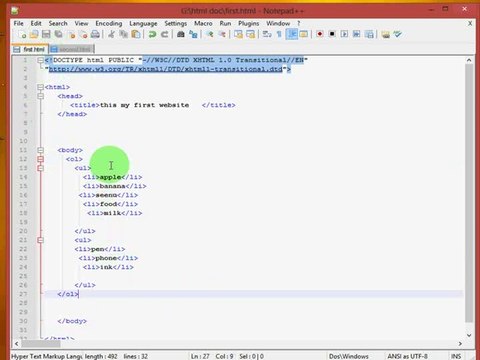This screenshot has height=360, width=480.
Task: Click the Open file toolbar icon
Action: (34, 34)
